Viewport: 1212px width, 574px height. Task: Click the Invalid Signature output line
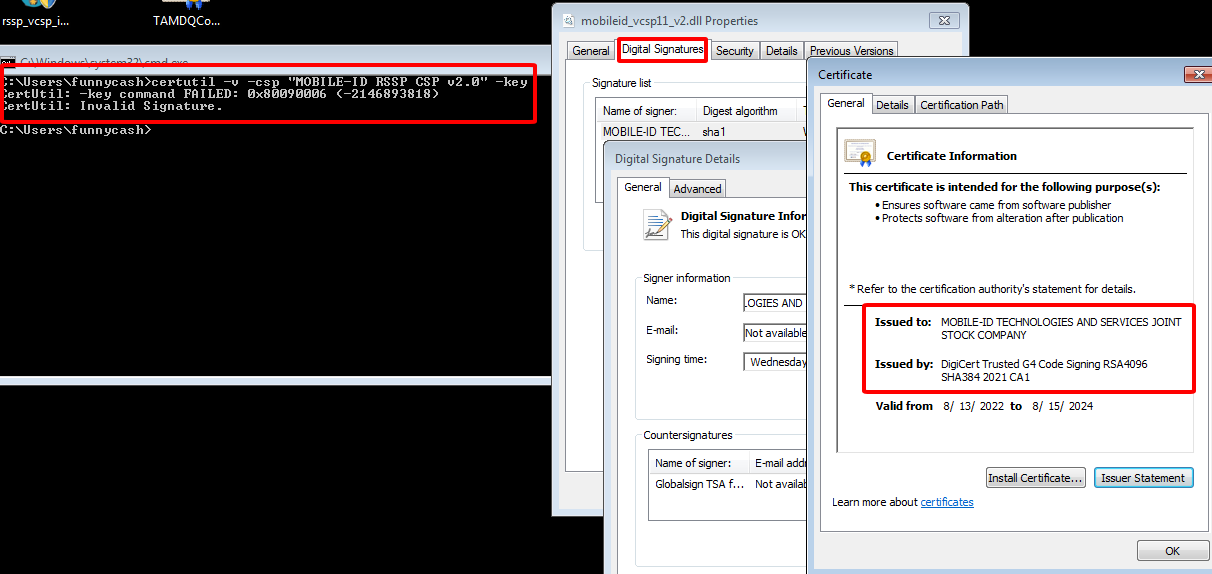[x=111, y=106]
